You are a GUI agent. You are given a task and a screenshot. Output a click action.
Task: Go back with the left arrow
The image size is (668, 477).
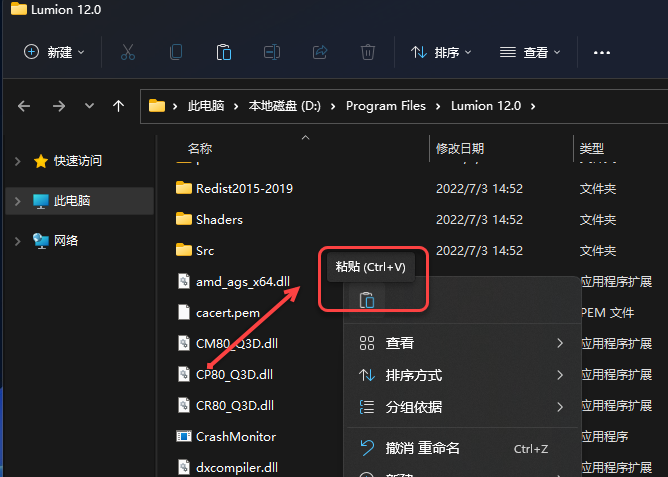[24, 106]
